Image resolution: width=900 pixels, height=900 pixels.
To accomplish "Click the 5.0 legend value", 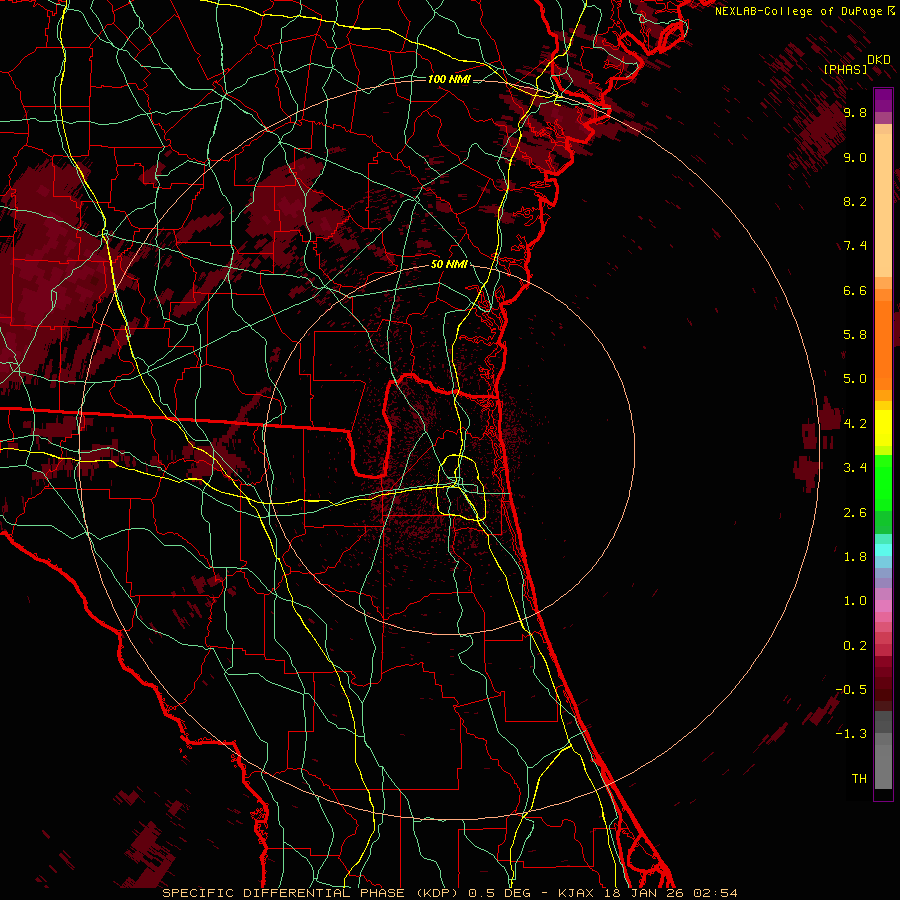I will tap(855, 379).
